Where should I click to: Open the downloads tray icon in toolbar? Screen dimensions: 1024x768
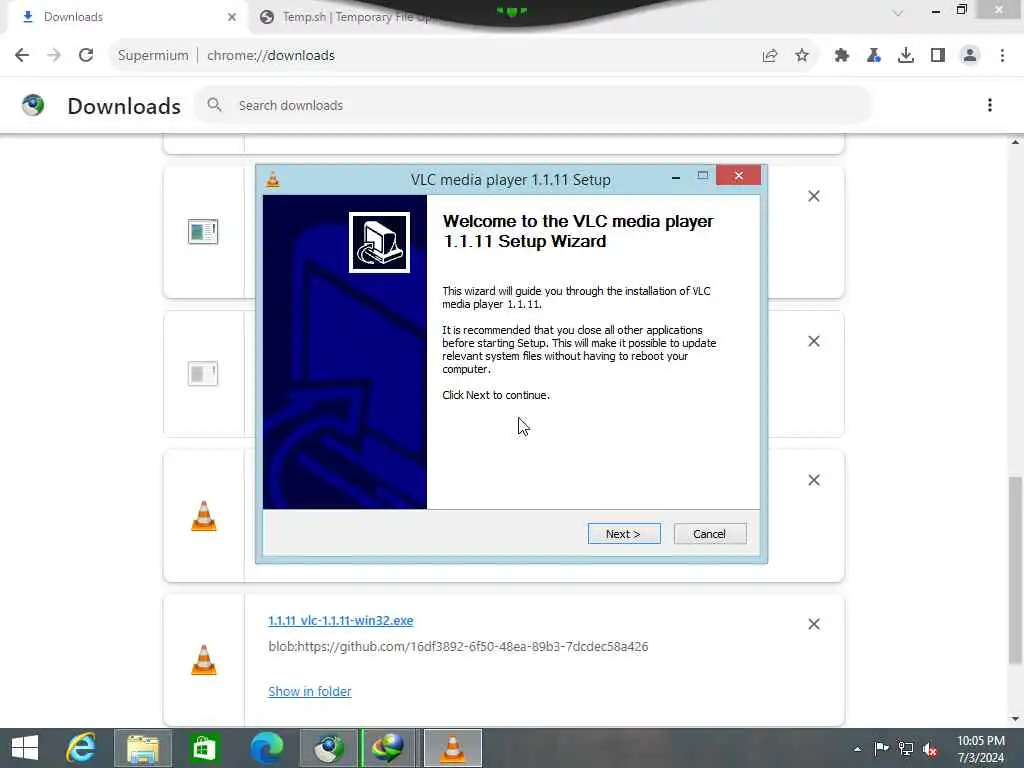pyautogui.click(x=905, y=56)
